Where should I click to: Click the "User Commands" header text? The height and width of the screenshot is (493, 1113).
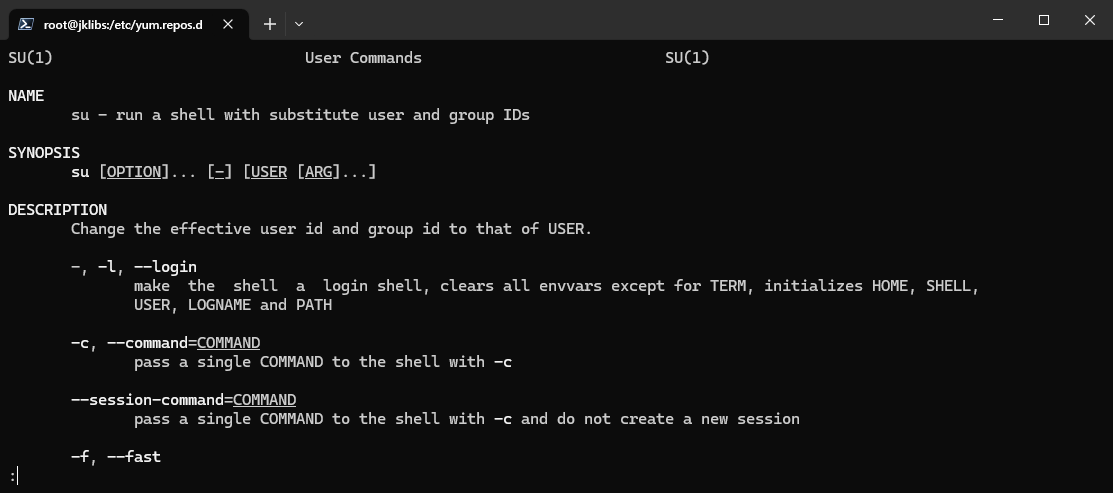click(363, 58)
